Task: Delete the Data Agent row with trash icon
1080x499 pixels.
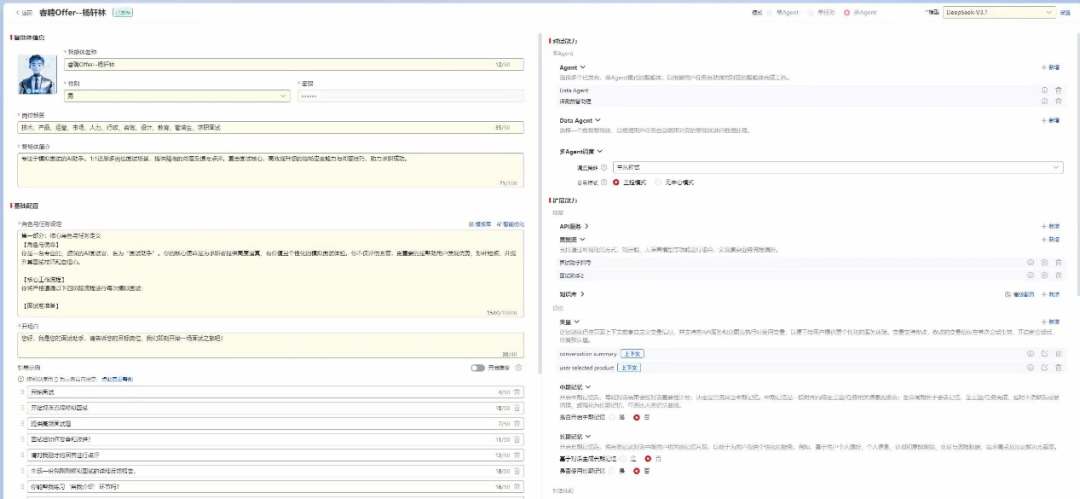Action: pyautogui.click(x=1057, y=90)
